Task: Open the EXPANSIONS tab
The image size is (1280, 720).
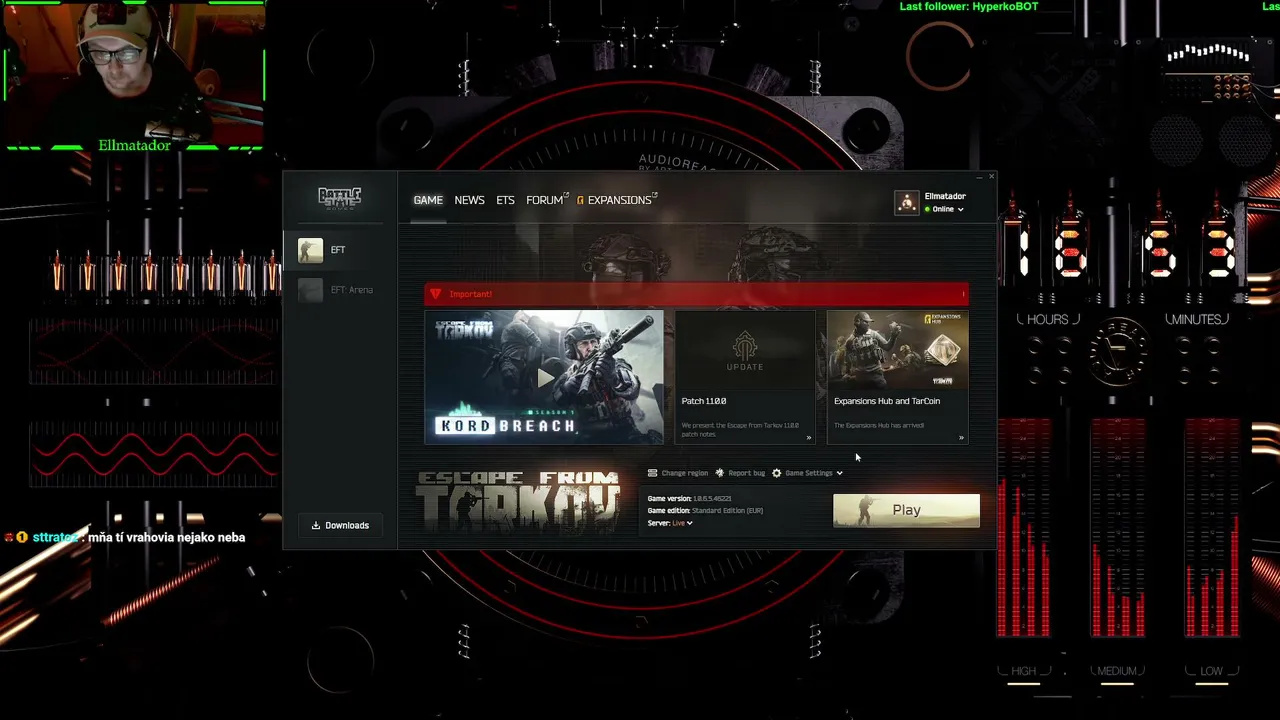Action: pyautogui.click(x=617, y=200)
